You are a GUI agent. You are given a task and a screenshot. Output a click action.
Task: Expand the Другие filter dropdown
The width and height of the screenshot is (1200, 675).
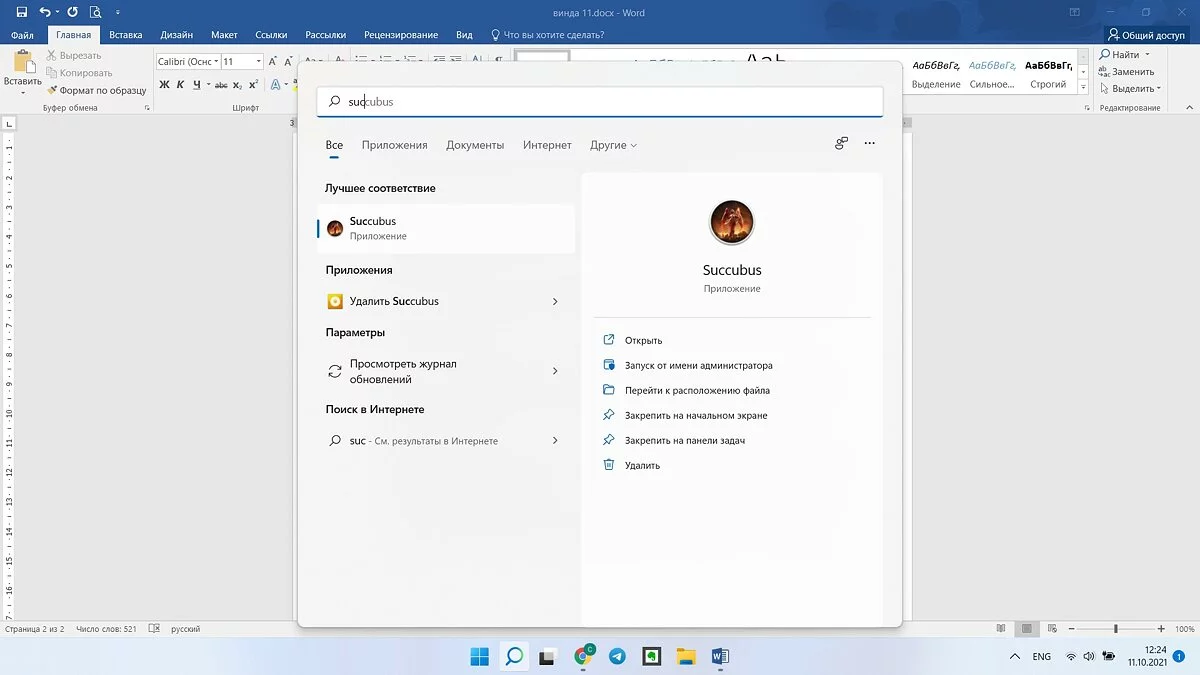(613, 145)
